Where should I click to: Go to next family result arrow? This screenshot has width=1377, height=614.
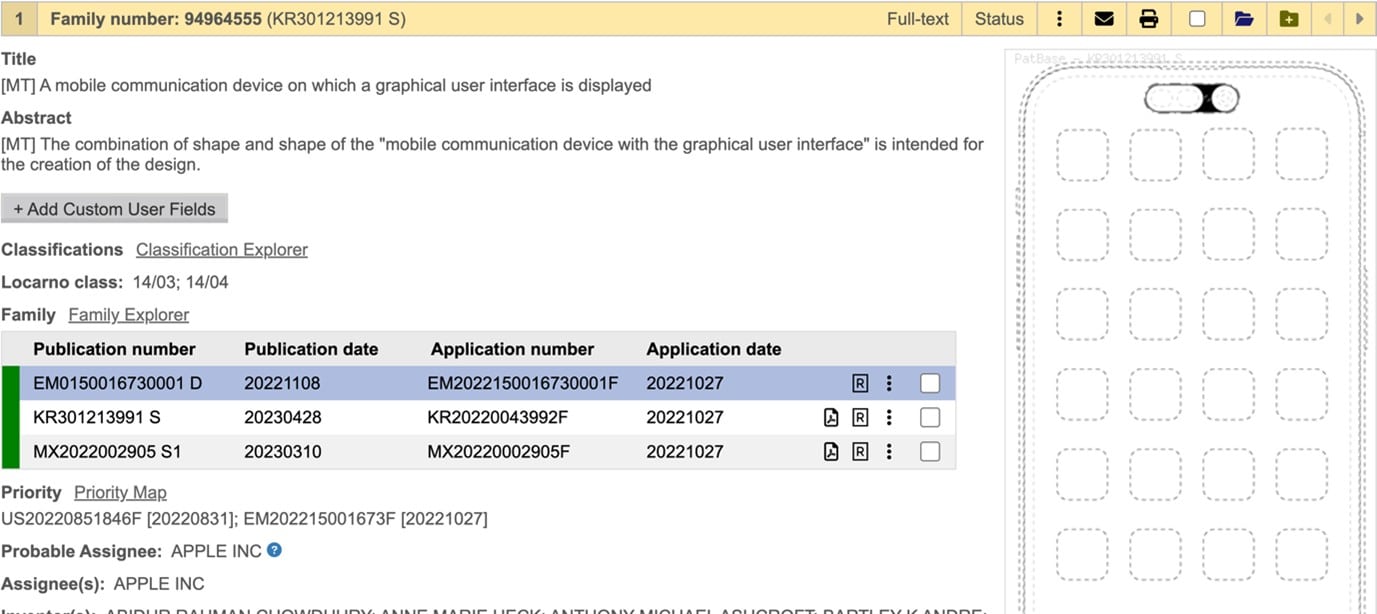[1358, 19]
